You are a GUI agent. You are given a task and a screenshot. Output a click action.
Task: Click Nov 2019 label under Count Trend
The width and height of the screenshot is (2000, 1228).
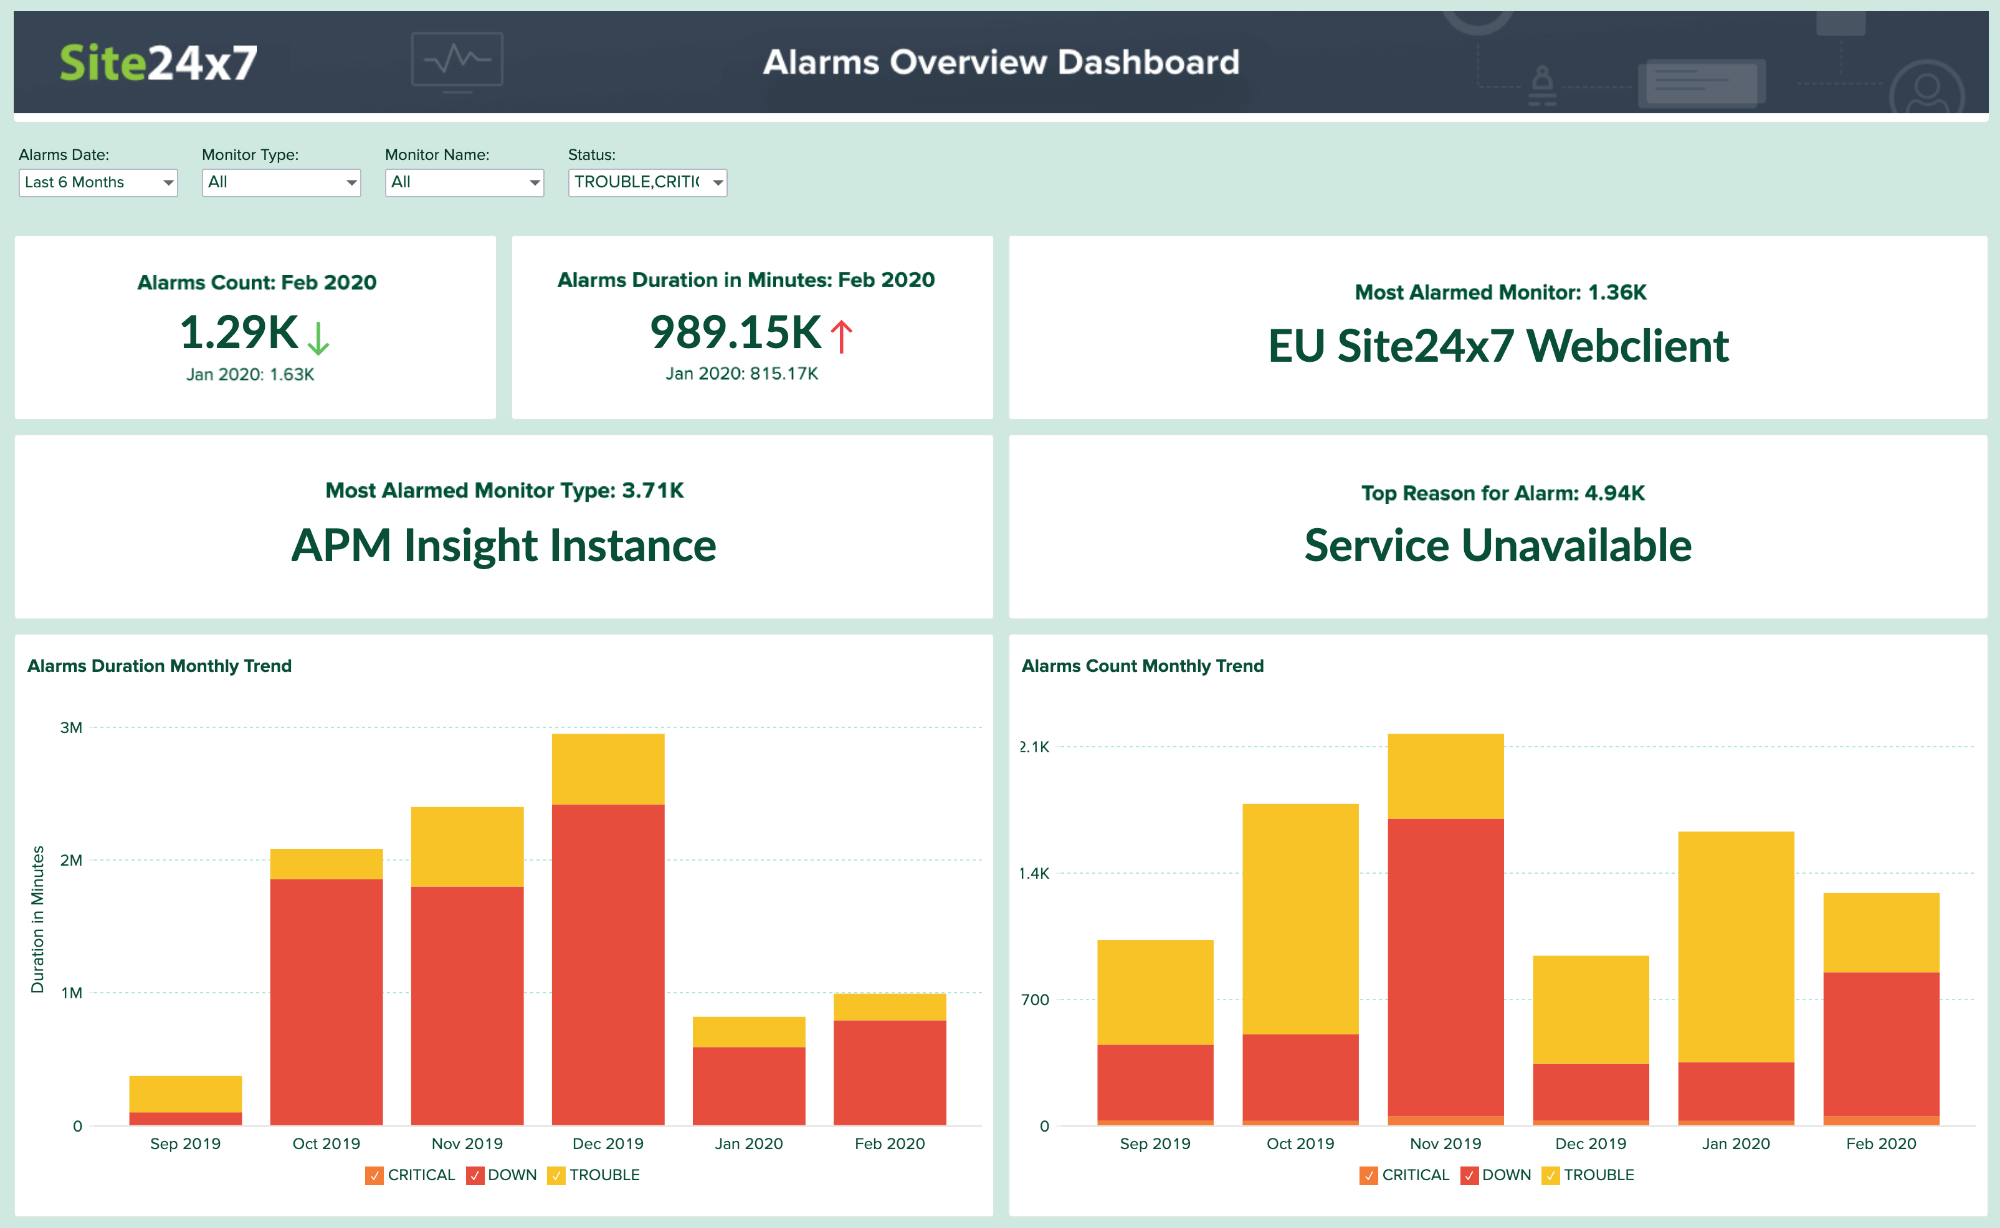[x=1446, y=1143]
